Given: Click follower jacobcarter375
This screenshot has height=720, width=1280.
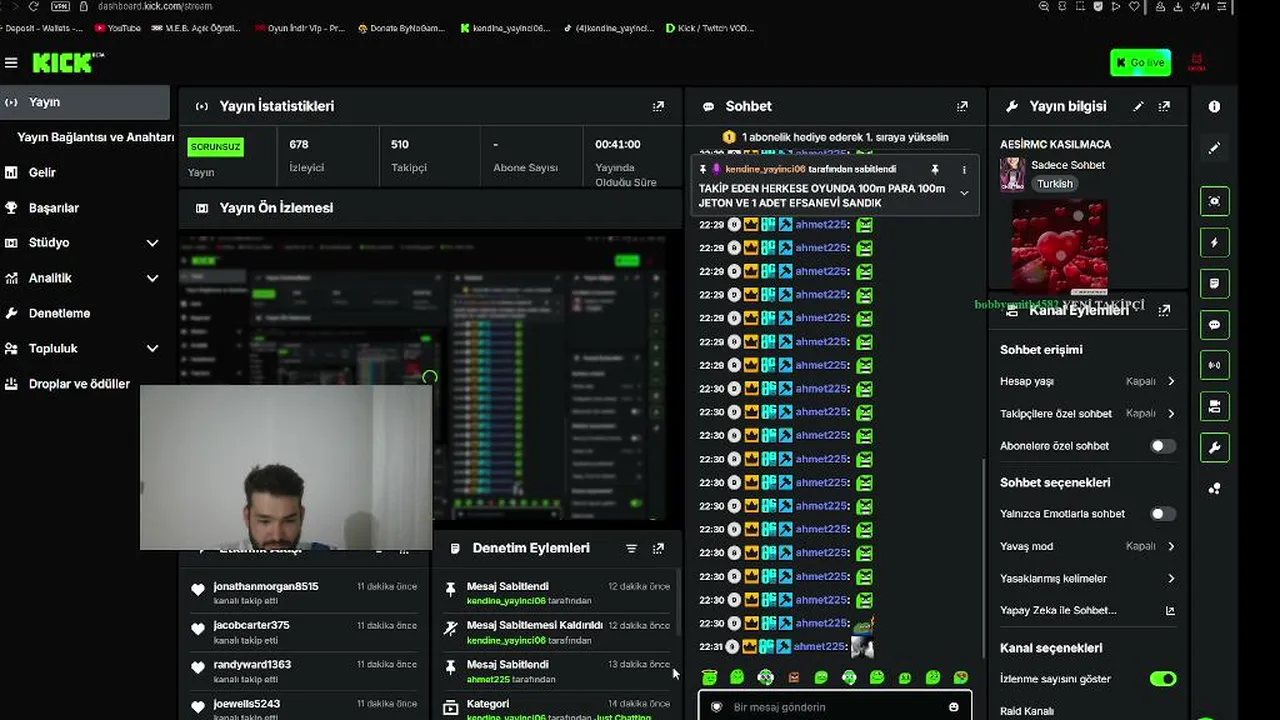Looking at the screenshot, I should [252, 625].
